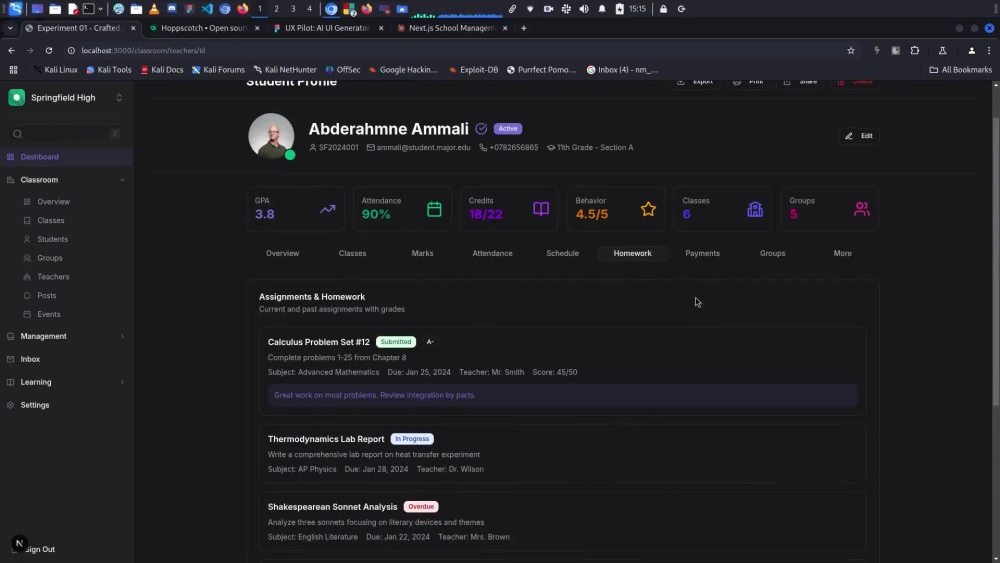Launch VS Code from the top panel

pos(207,9)
